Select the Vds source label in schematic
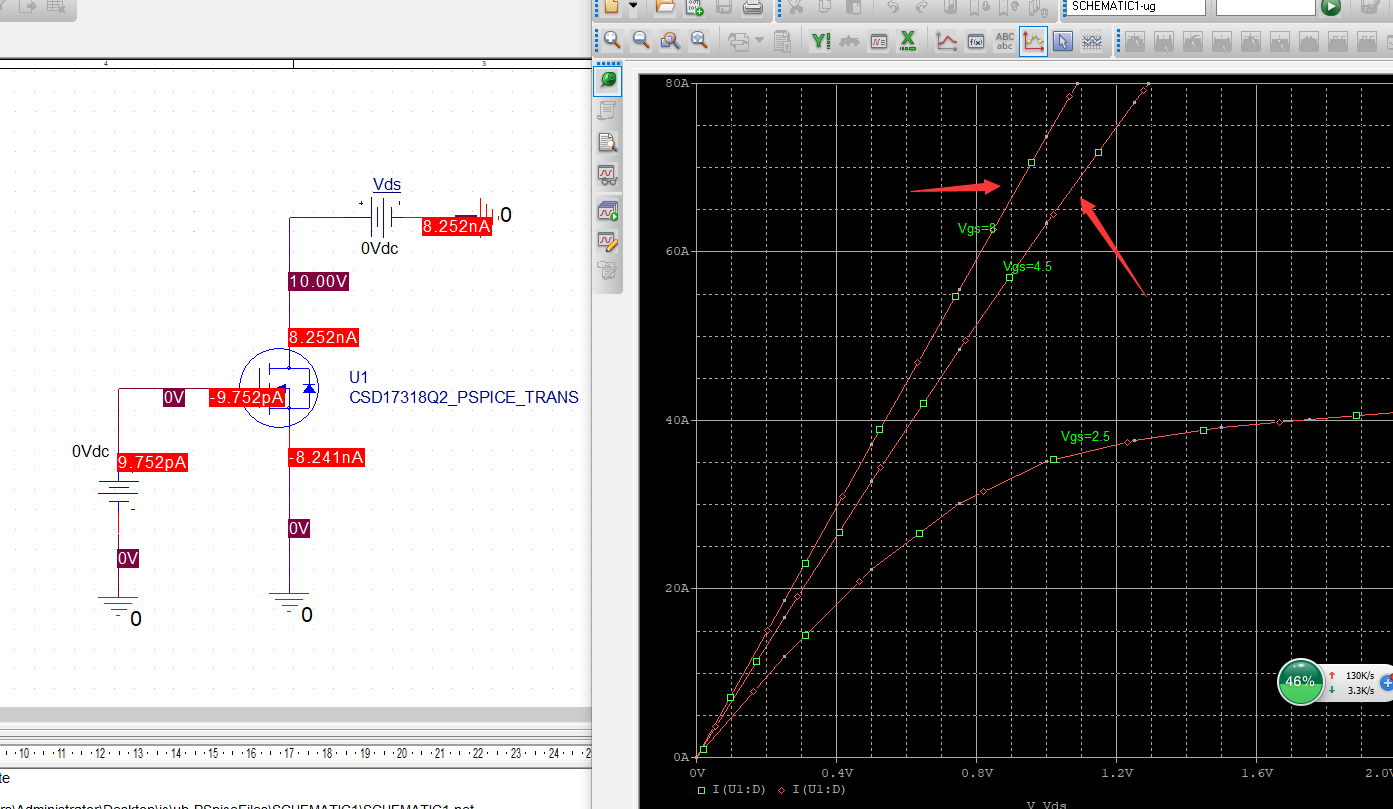 click(x=386, y=184)
